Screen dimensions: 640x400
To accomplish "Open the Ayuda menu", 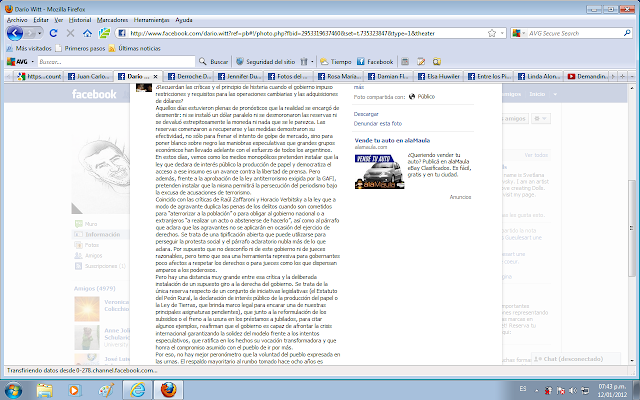I will coord(184,20).
